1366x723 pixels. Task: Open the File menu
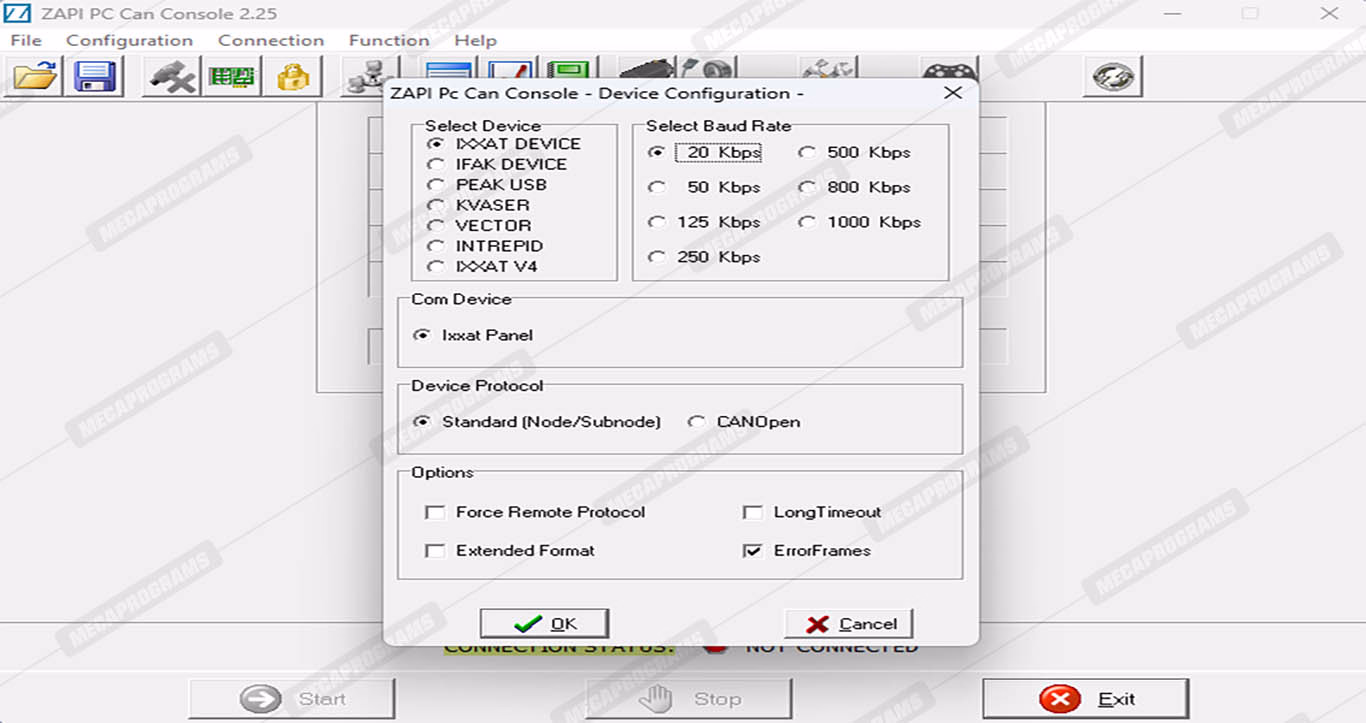point(26,40)
